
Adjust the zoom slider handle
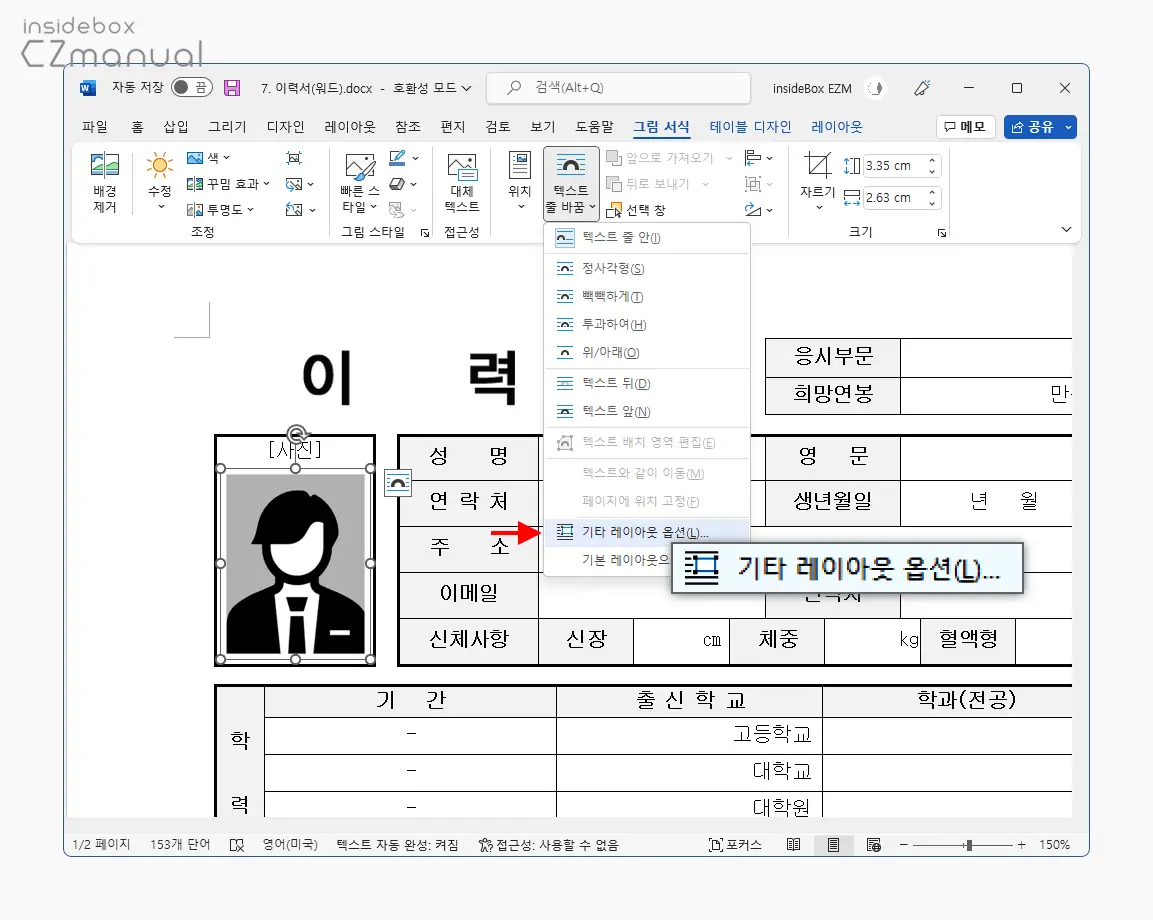tap(969, 845)
